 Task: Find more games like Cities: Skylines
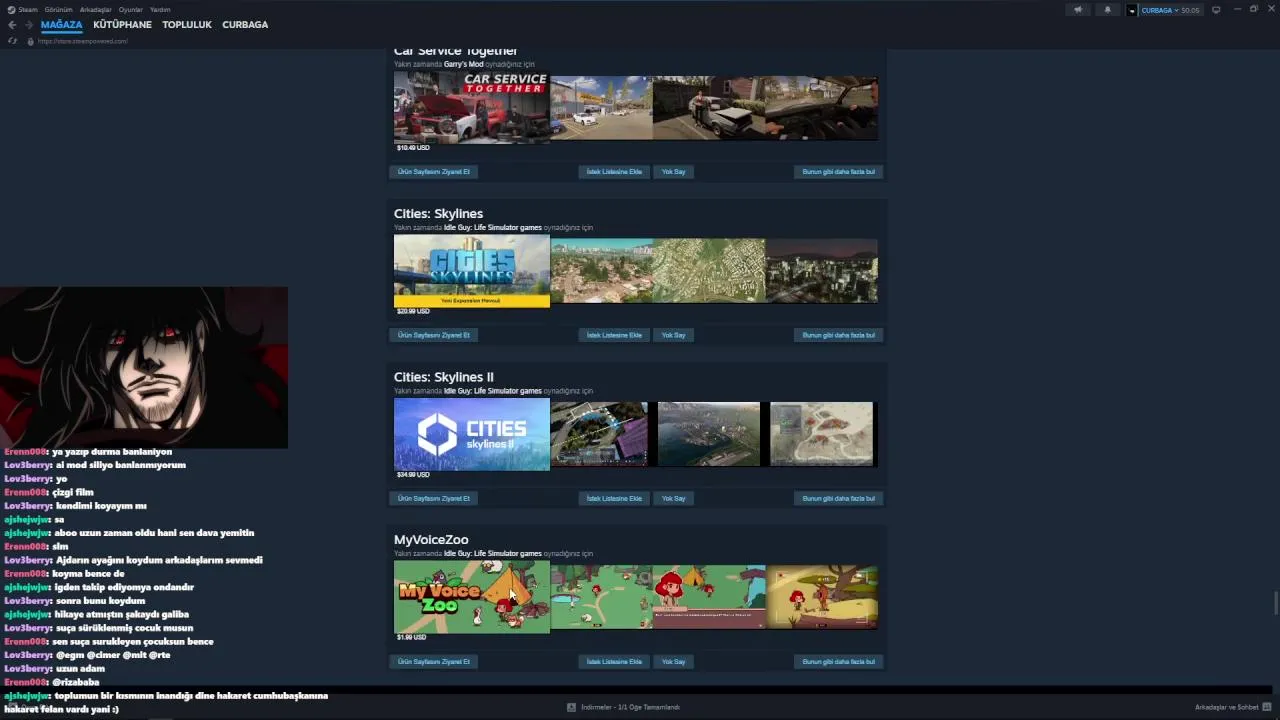coord(838,335)
